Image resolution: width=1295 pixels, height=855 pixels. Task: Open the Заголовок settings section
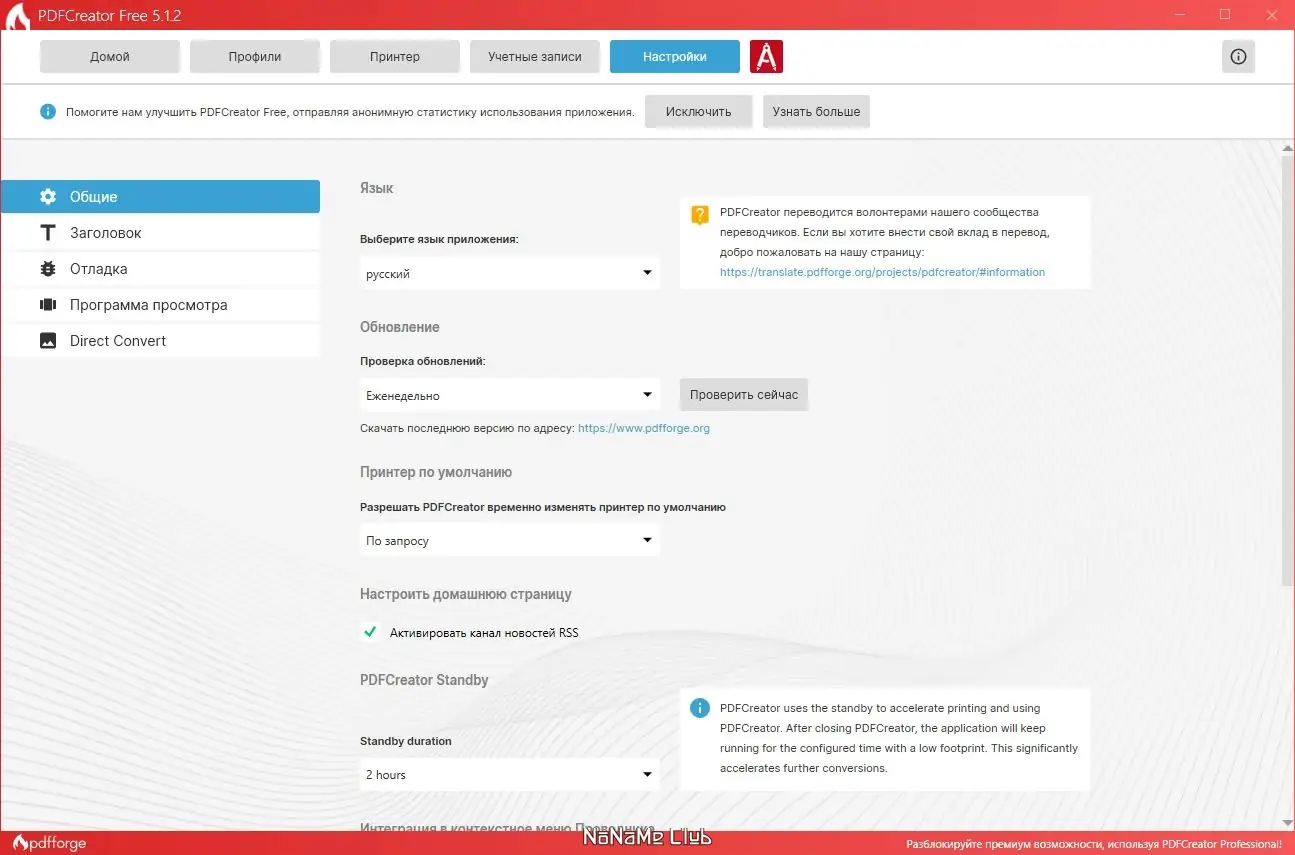[160, 232]
